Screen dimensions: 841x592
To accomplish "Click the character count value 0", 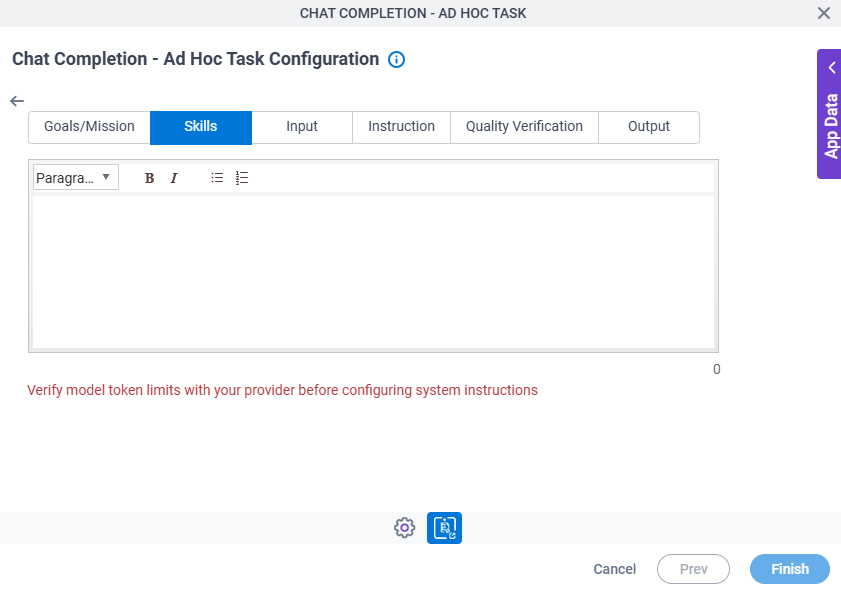I will [717, 369].
